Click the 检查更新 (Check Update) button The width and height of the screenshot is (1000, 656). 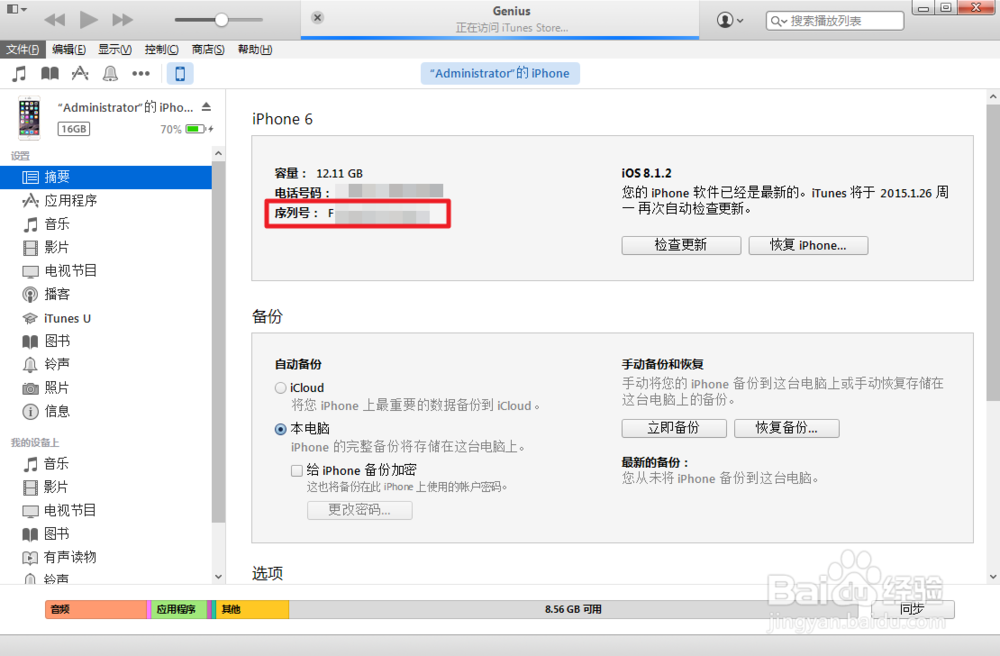pos(680,245)
